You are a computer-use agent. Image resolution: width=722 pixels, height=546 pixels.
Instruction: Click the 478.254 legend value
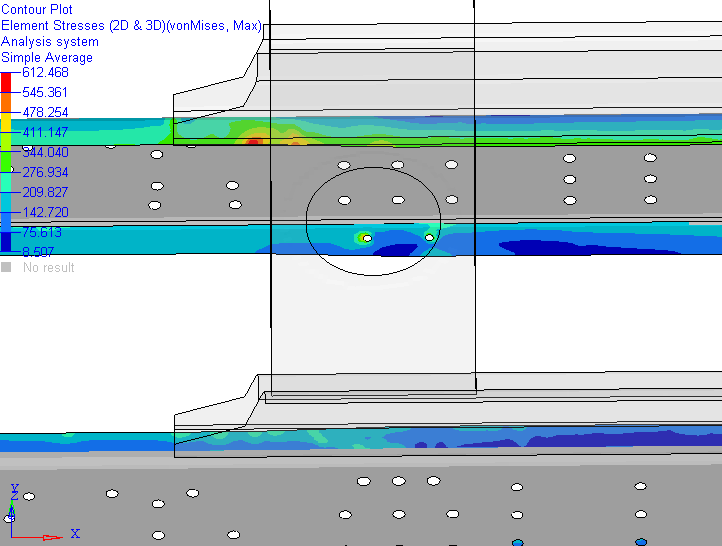[x=45, y=112]
